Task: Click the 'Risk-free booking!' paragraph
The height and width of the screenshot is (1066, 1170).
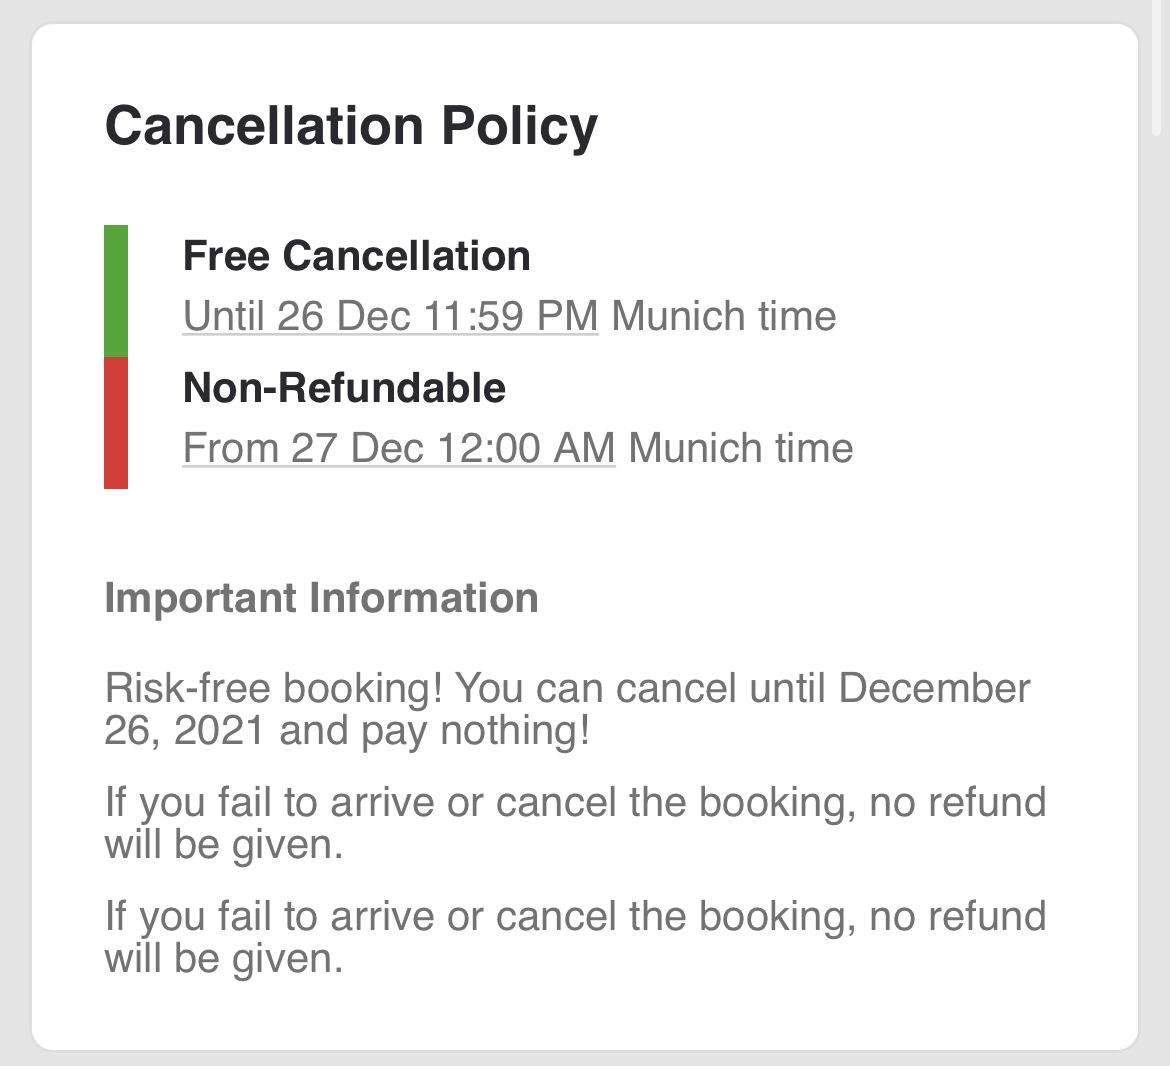Action: click(567, 709)
